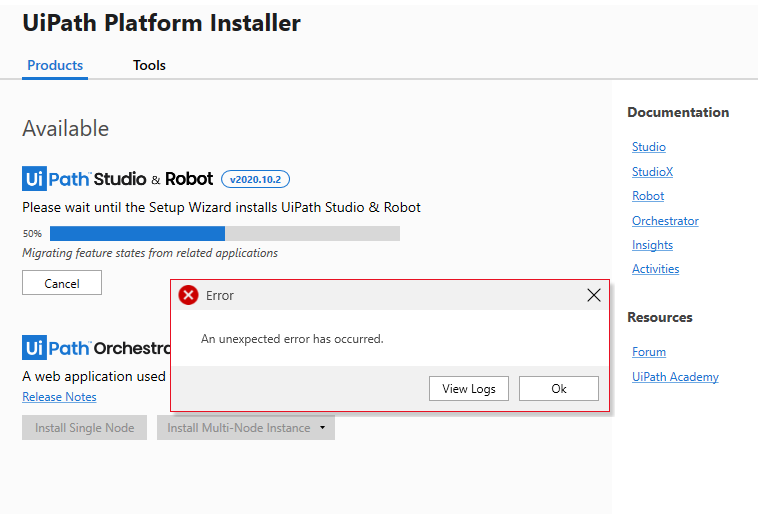The height and width of the screenshot is (514, 758).
Task: Click the red error icon in dialog
Action: tap(189, 295)
